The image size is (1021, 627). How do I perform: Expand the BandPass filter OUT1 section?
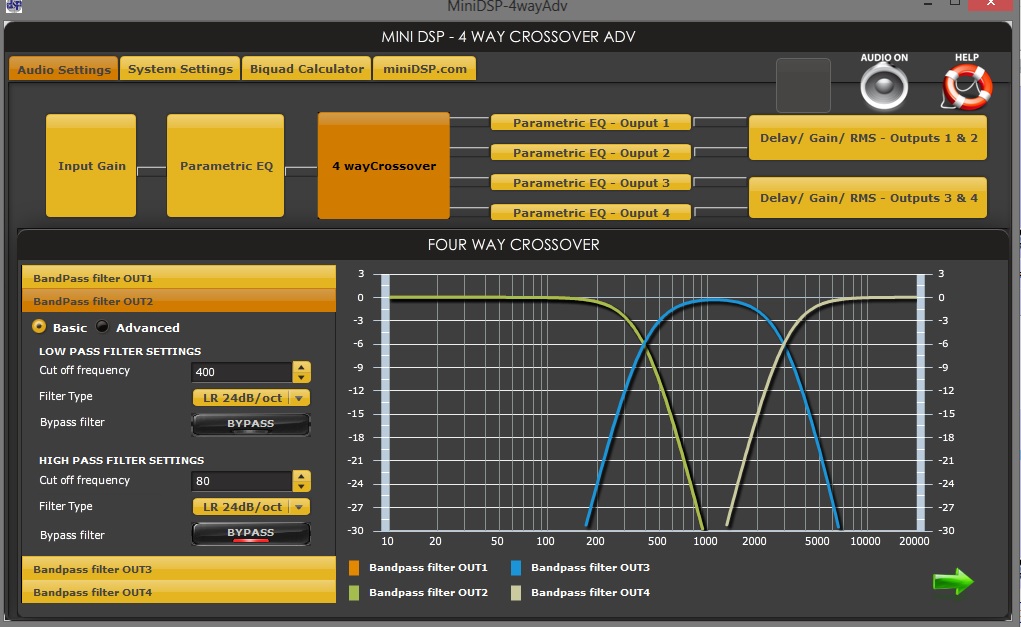pos(179,277)
